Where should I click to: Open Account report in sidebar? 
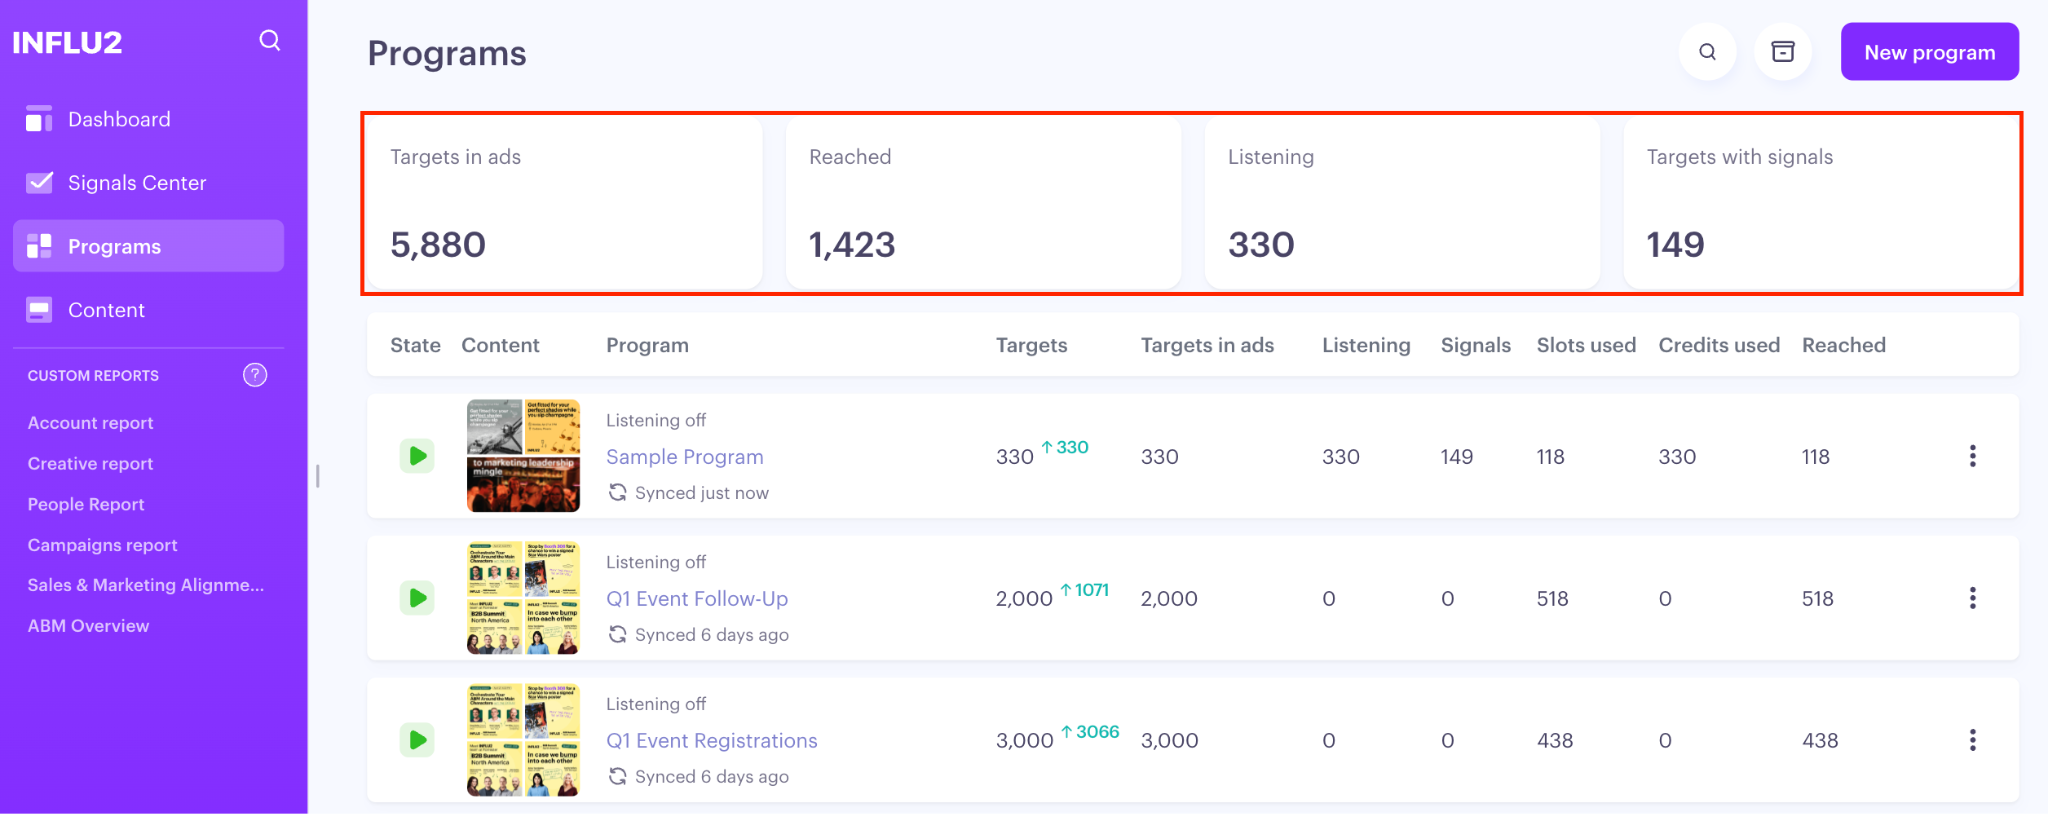tap(91, 423)
